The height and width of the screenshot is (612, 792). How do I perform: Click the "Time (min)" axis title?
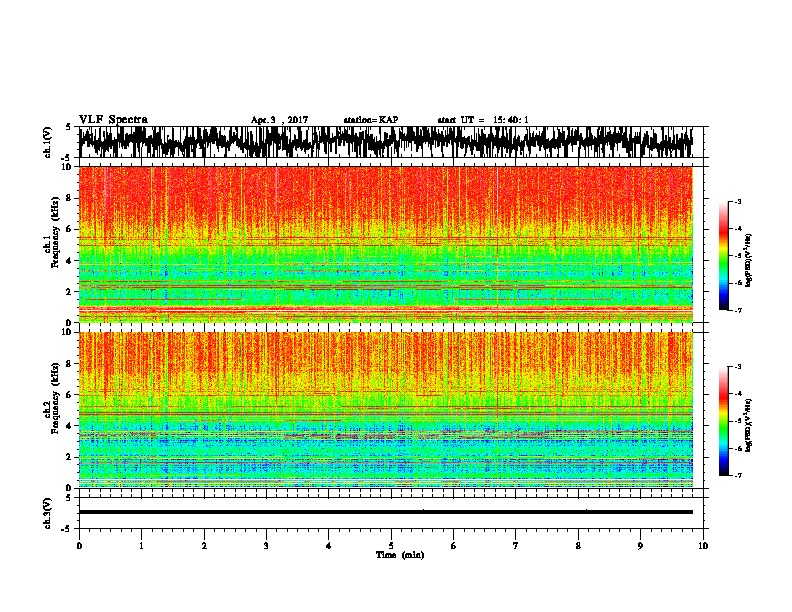[x=400, y=555]
